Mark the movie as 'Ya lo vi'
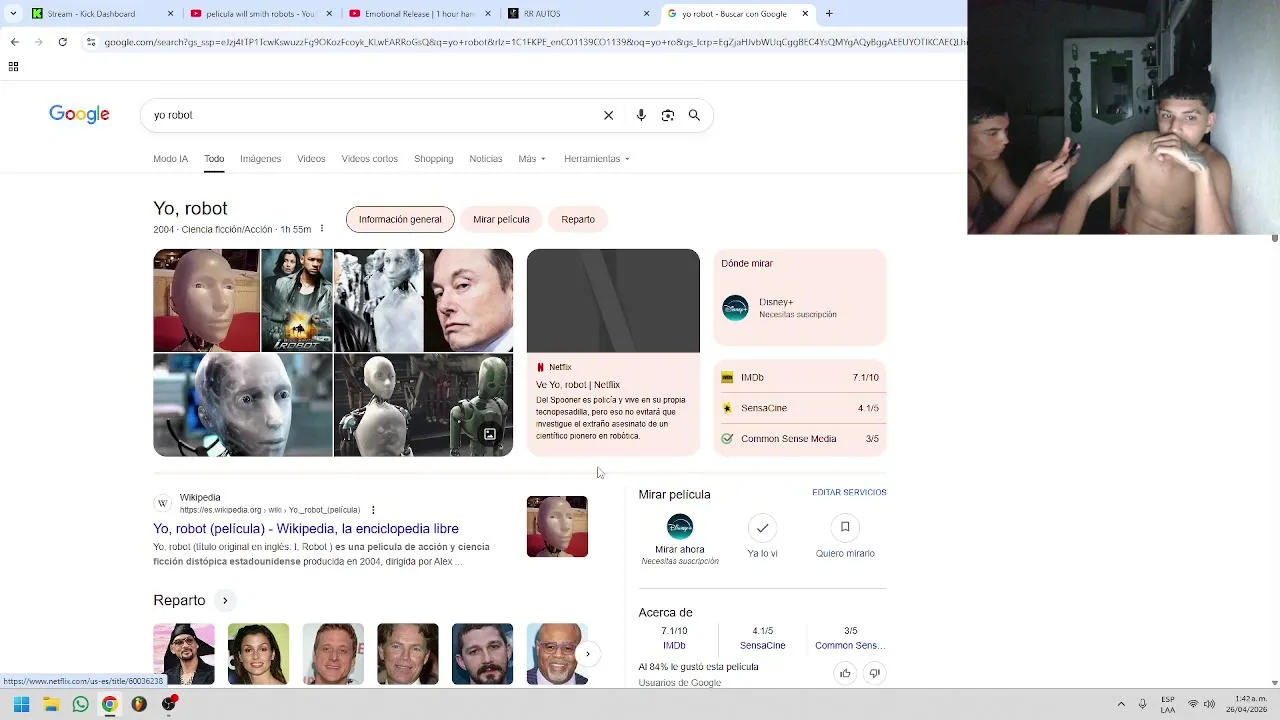 click(762, 527)
